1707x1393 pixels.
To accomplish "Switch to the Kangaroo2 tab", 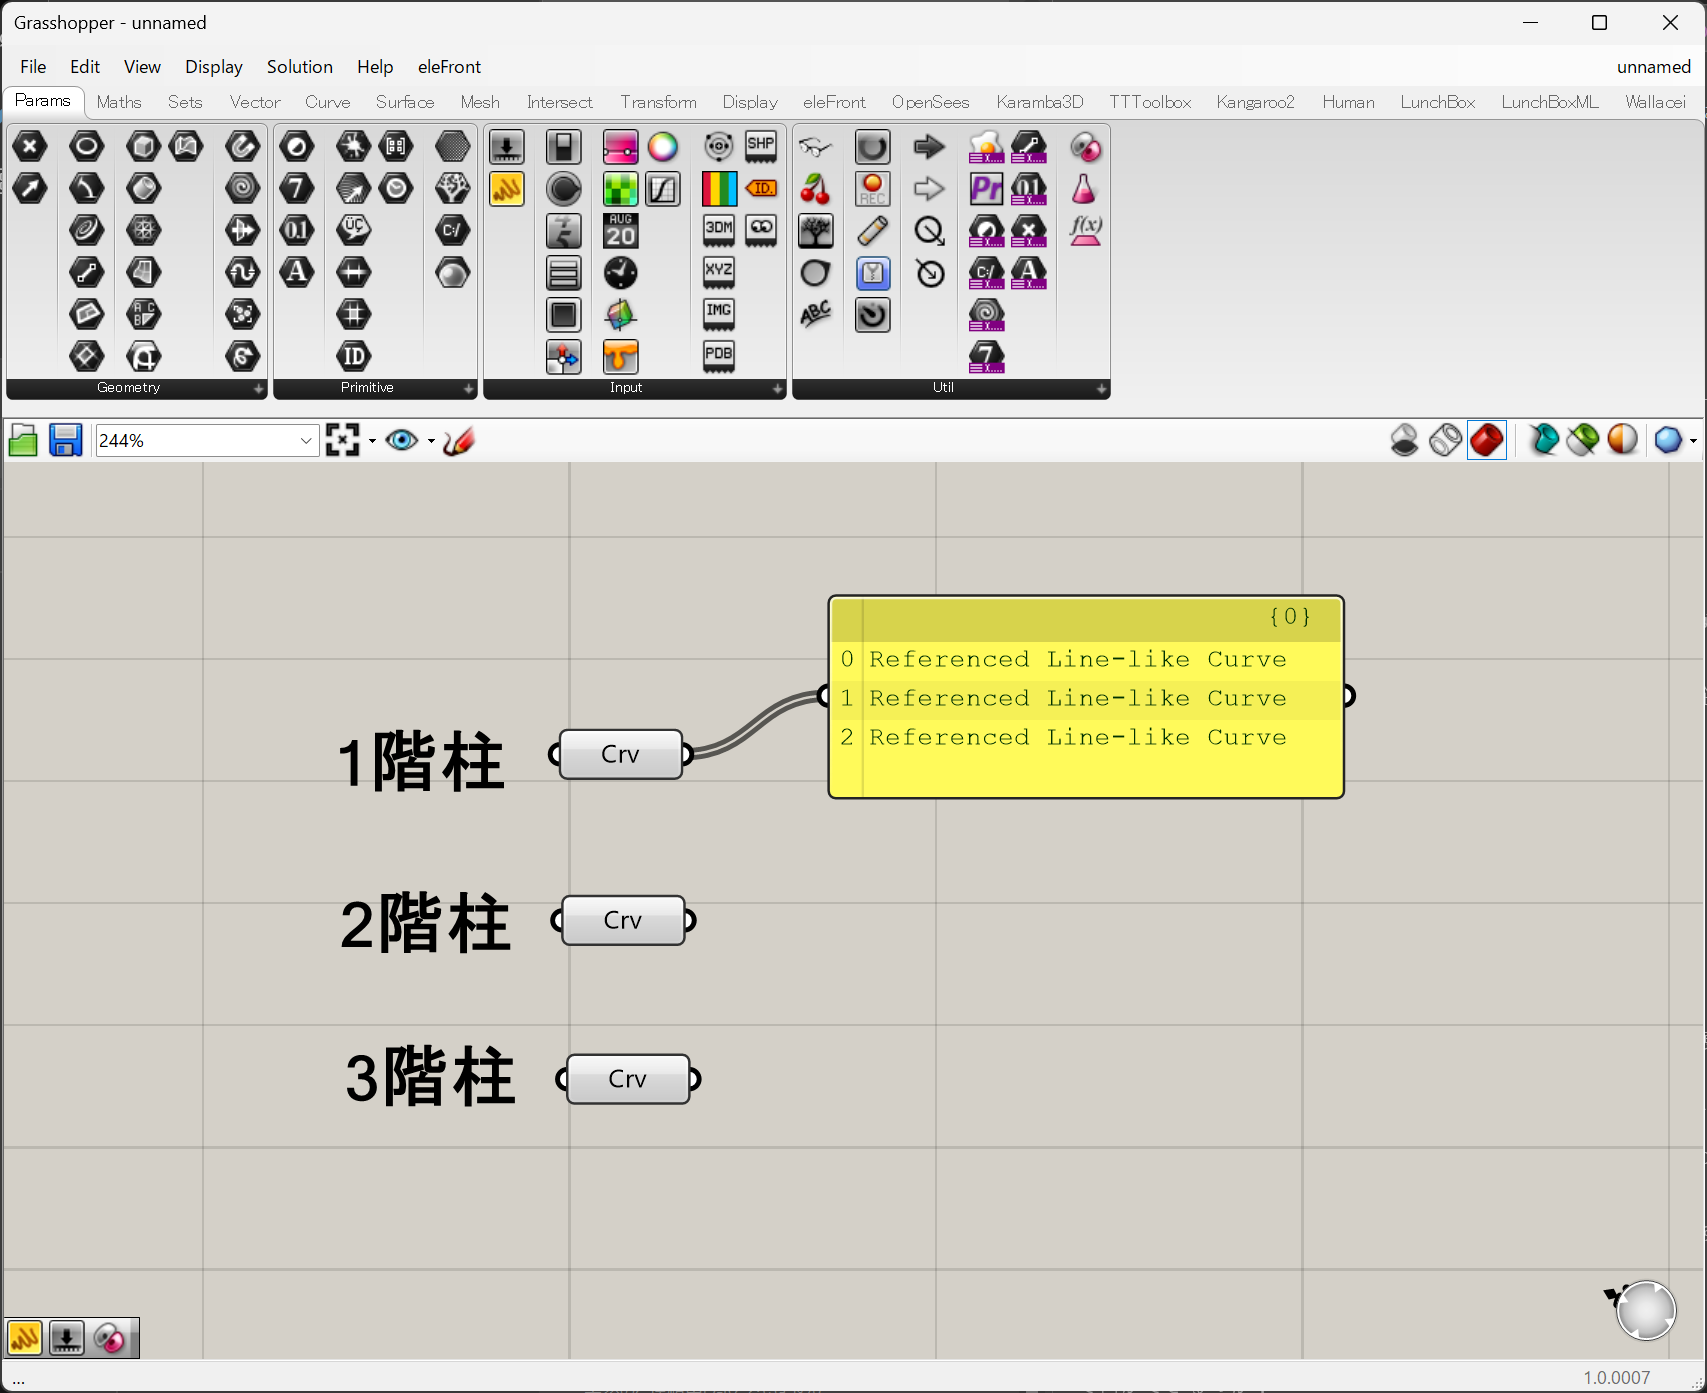I will 1255,102.
